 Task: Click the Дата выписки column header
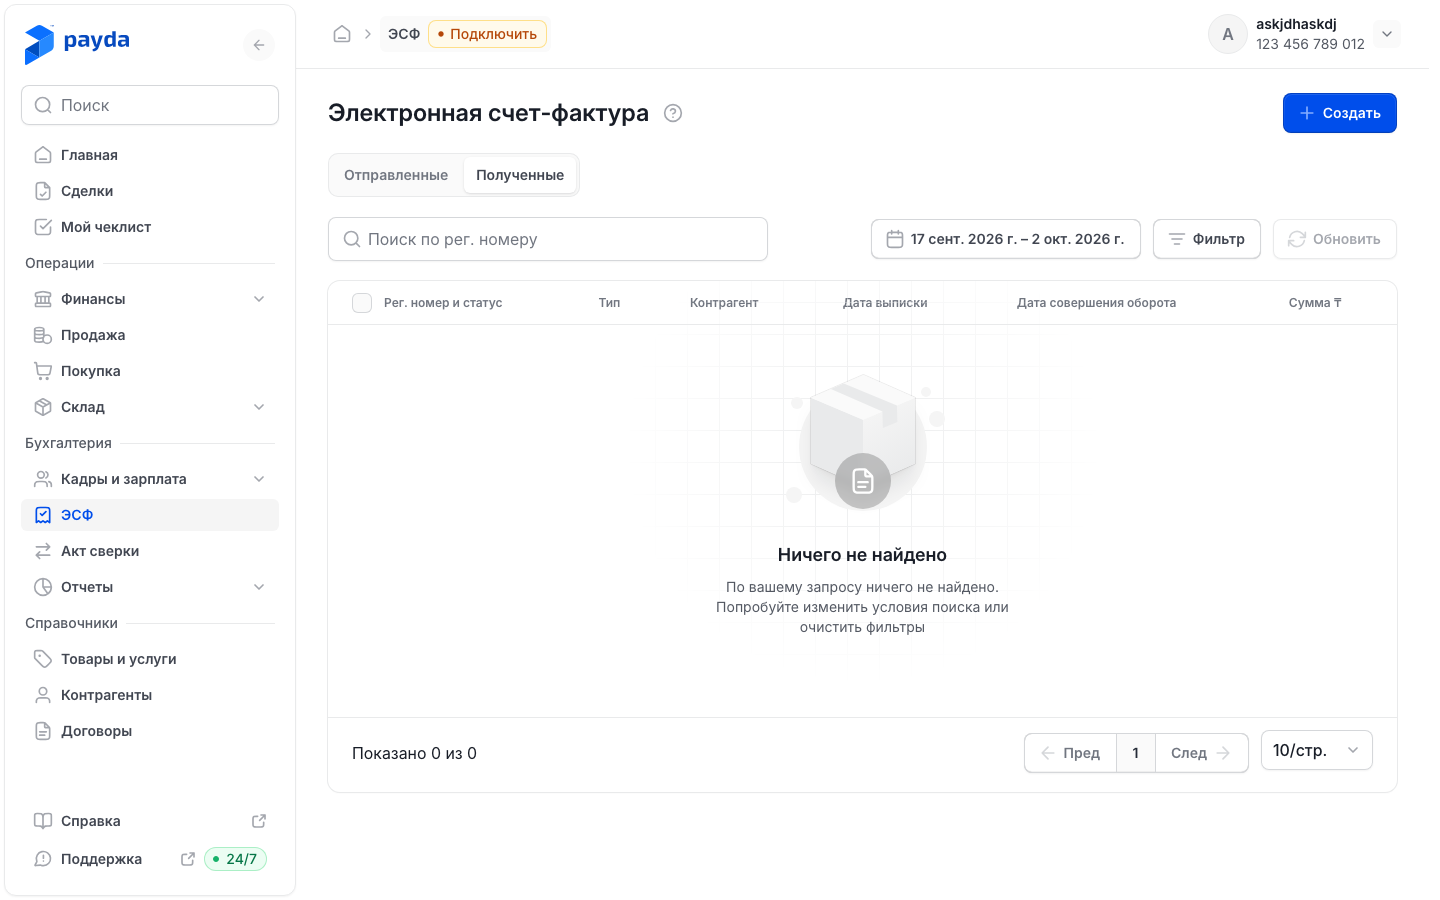pos(885,303)
